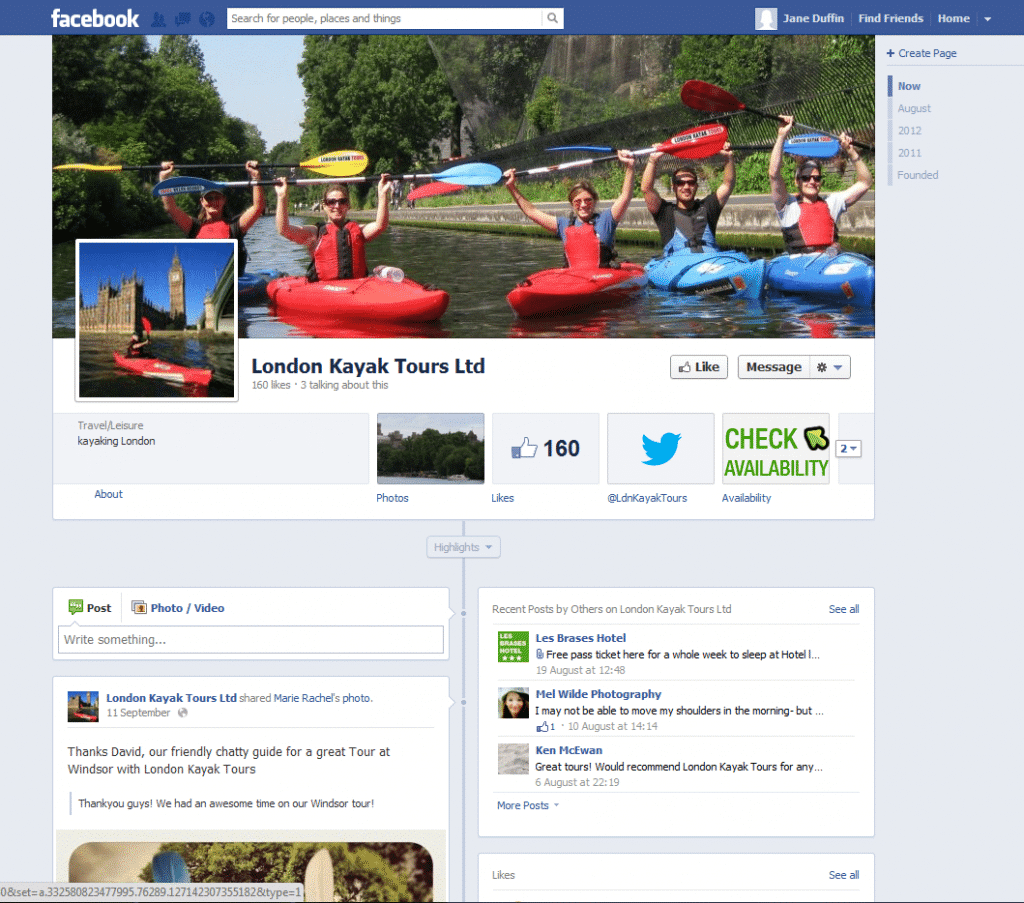Open the Highlights dropdown
This screenshot has width=1024, height=903.
tap(463, 547)
